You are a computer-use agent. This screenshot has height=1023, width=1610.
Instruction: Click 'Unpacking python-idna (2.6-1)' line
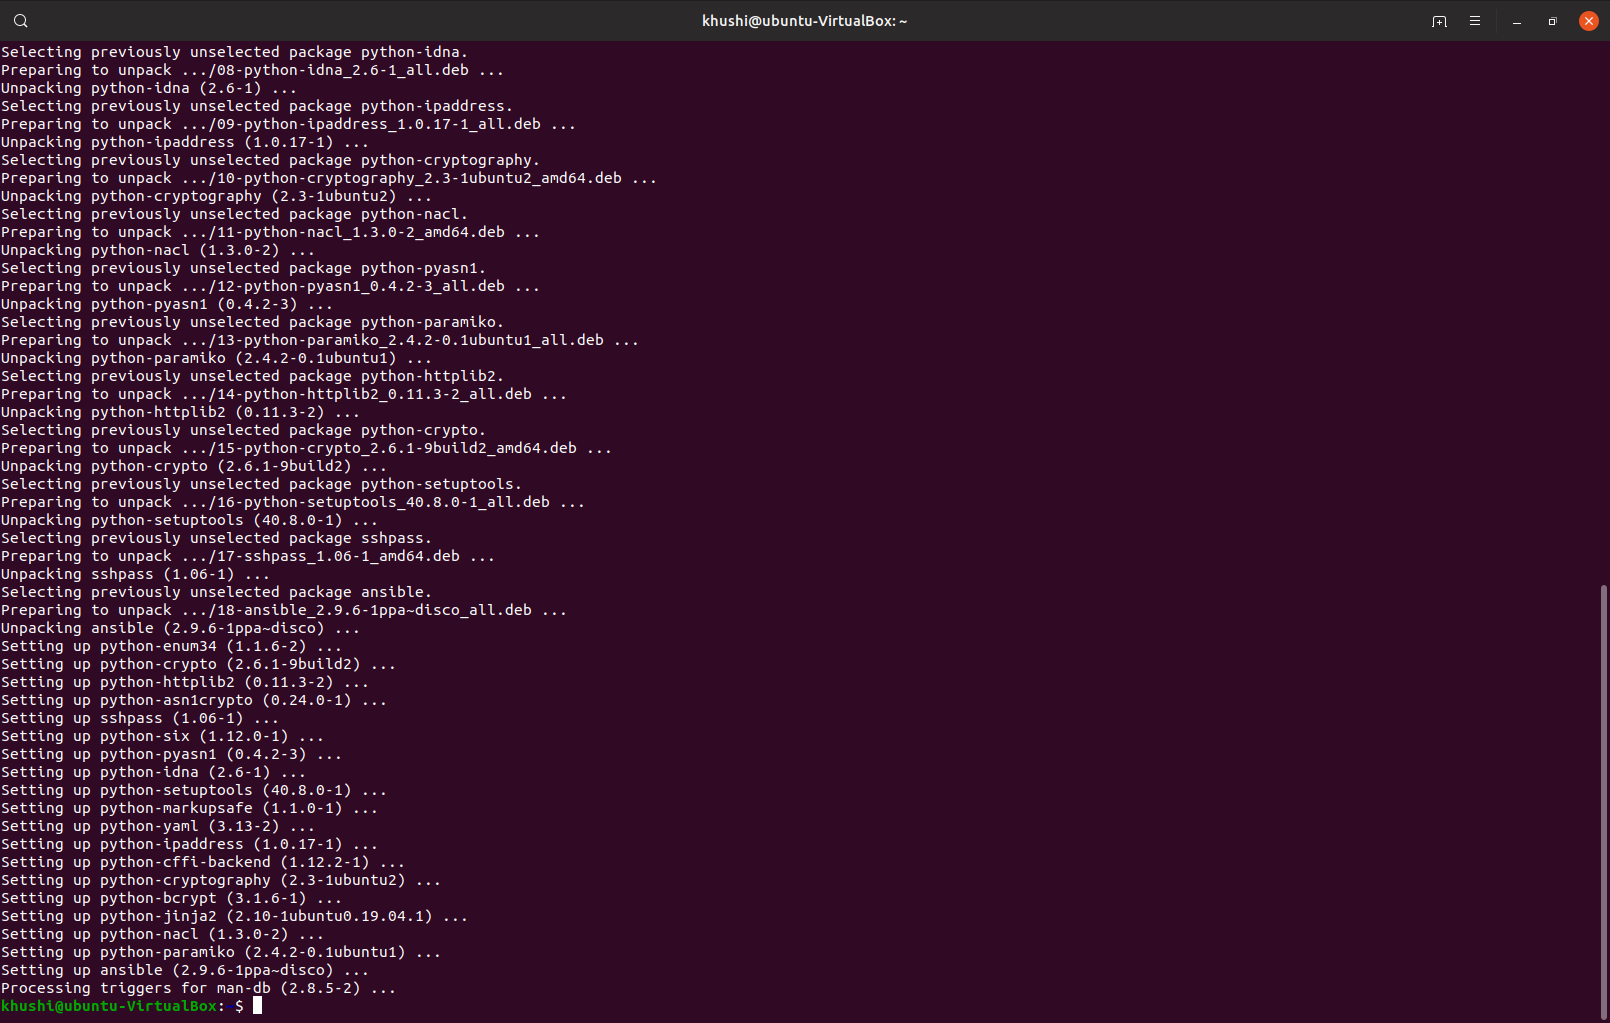click(x=149, y=88)
